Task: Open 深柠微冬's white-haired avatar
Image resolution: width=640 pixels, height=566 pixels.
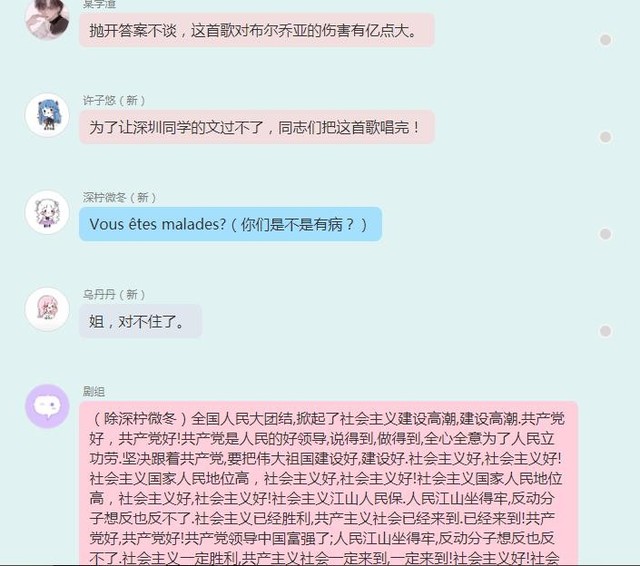Action: click(x=47, y=212)
